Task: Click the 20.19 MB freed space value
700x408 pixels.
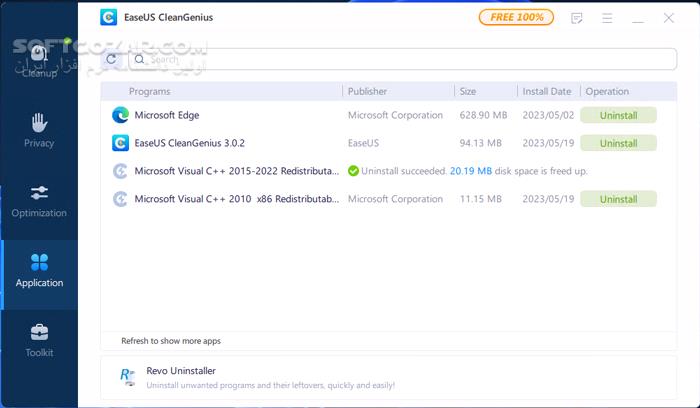Action: point(471,171)
